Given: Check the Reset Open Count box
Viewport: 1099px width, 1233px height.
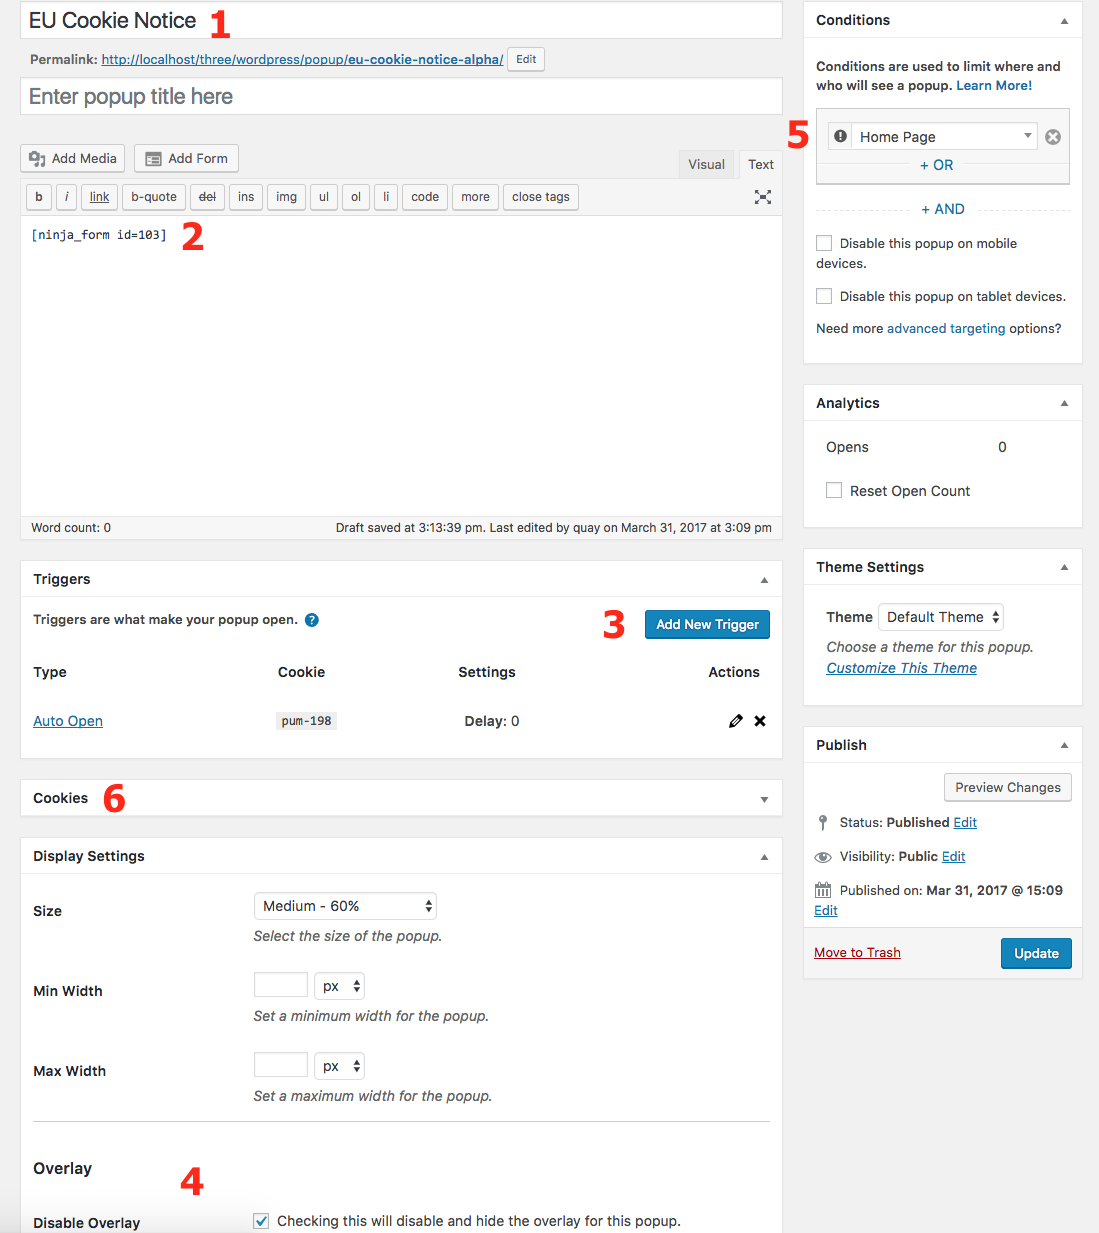Looking at the screenshot, I should 834,490.
